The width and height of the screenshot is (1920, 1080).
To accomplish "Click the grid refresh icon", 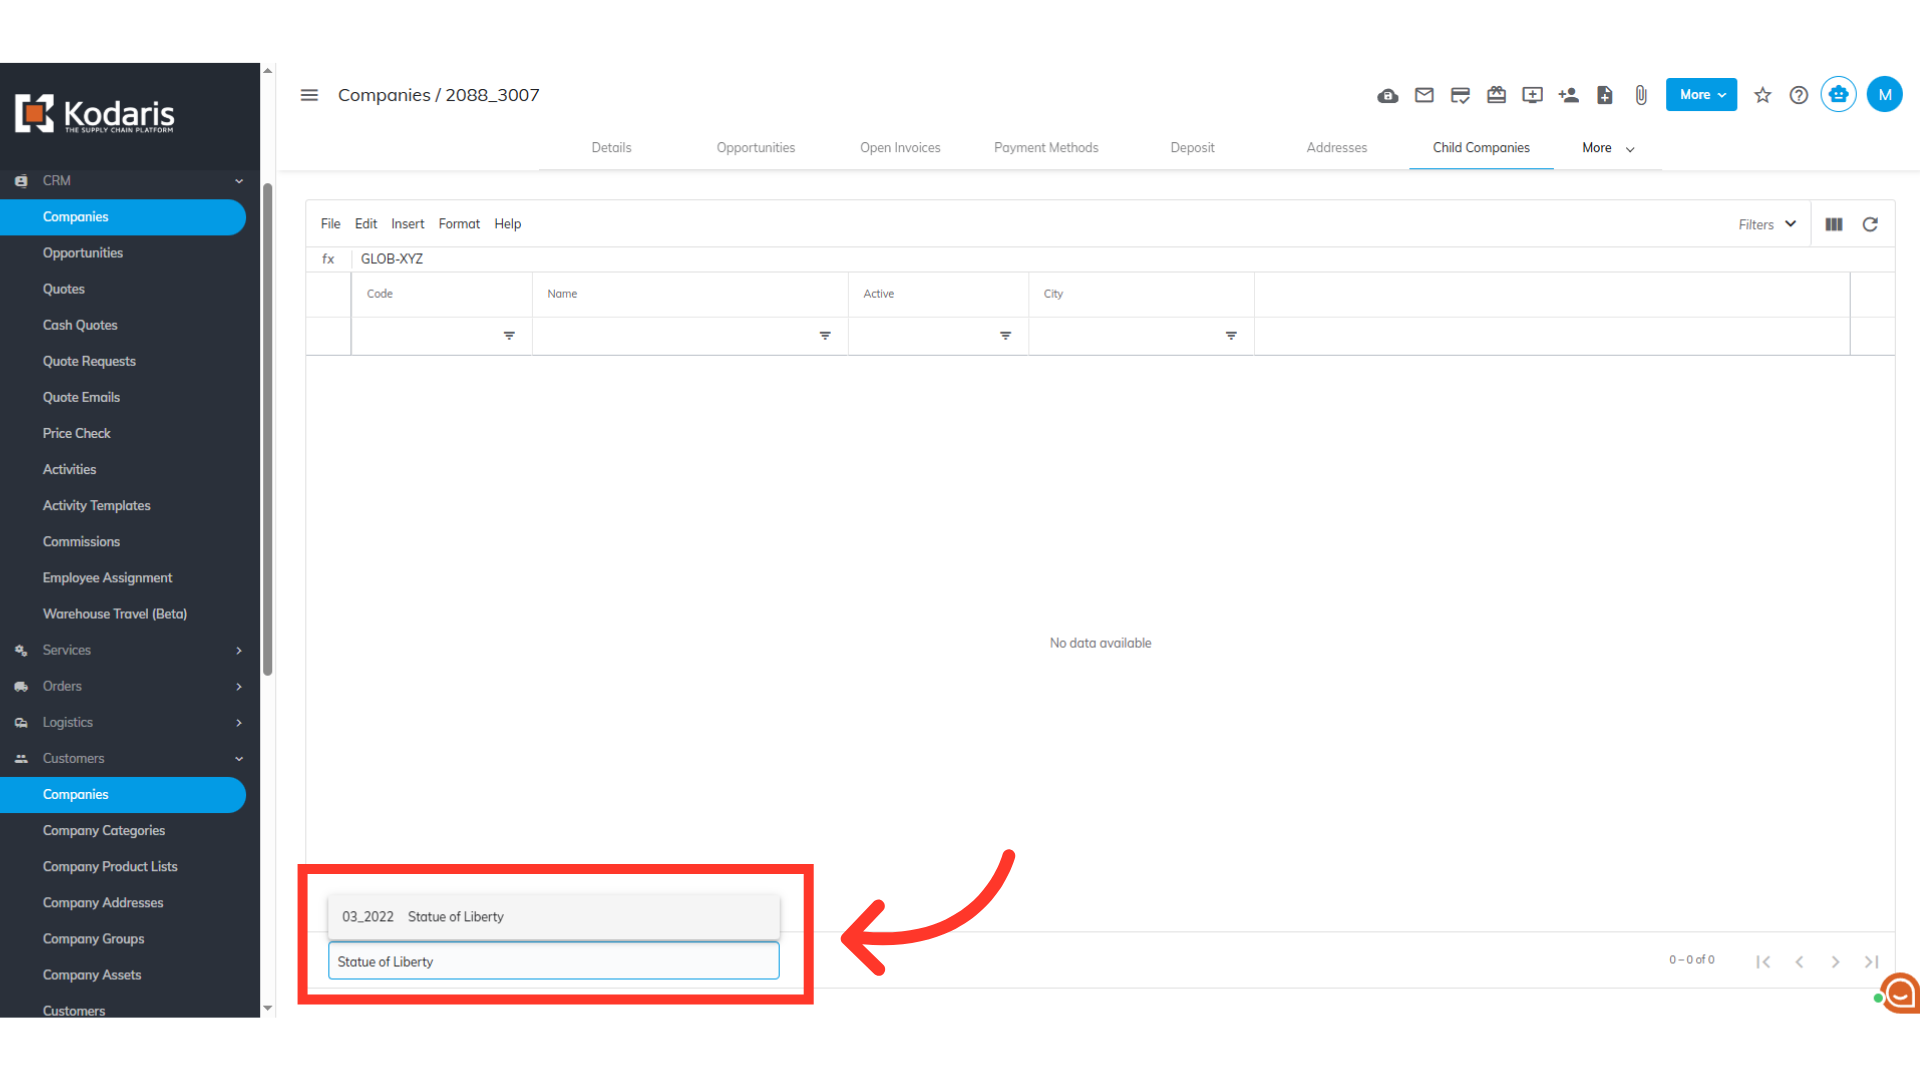I will click(x=1870, y=224).
